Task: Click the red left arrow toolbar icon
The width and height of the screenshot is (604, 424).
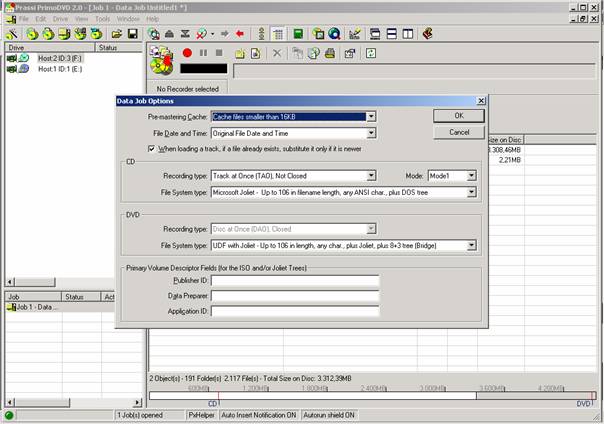Action: pyautogui.click(x=240, y=33)
